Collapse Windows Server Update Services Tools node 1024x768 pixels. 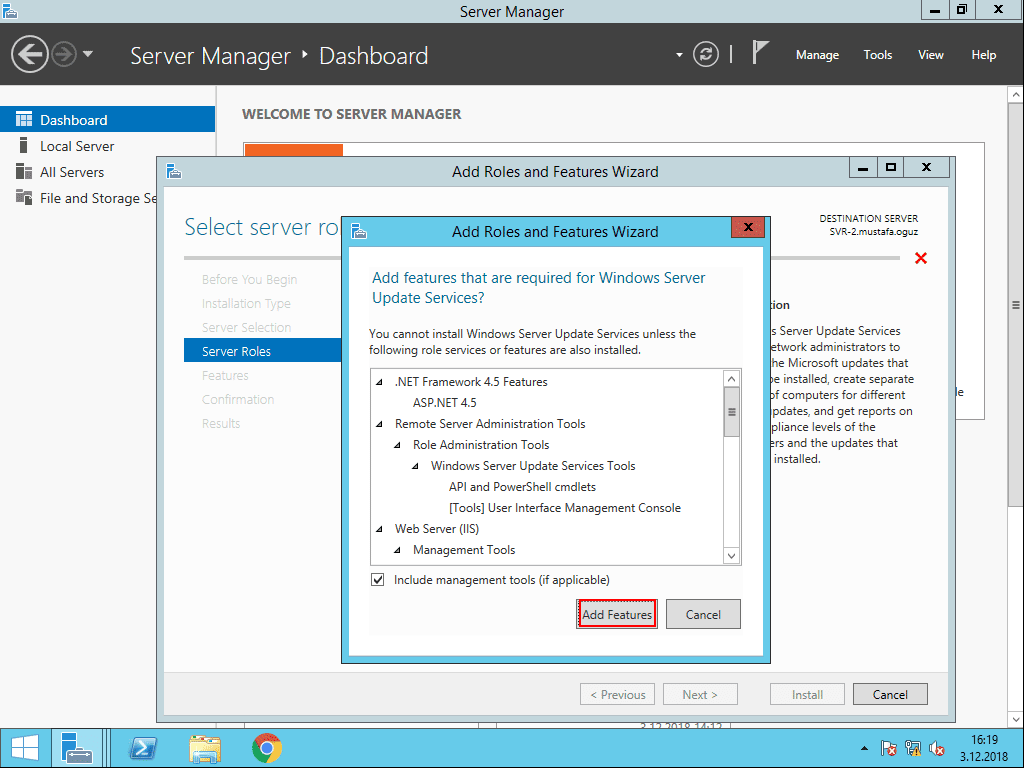click(415, 466)
